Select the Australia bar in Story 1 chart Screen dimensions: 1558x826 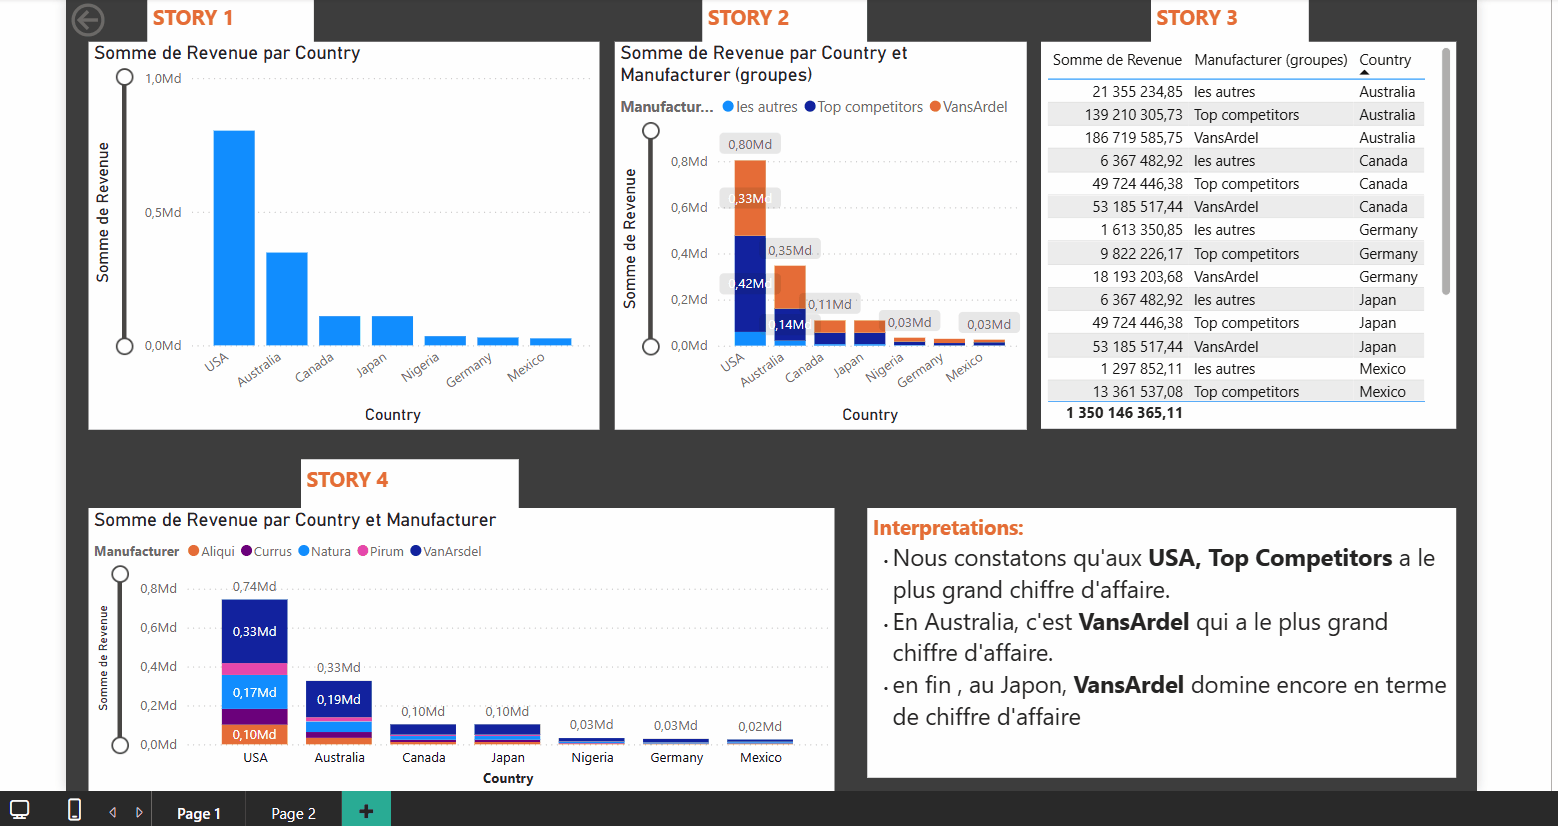tap(287, 299)
